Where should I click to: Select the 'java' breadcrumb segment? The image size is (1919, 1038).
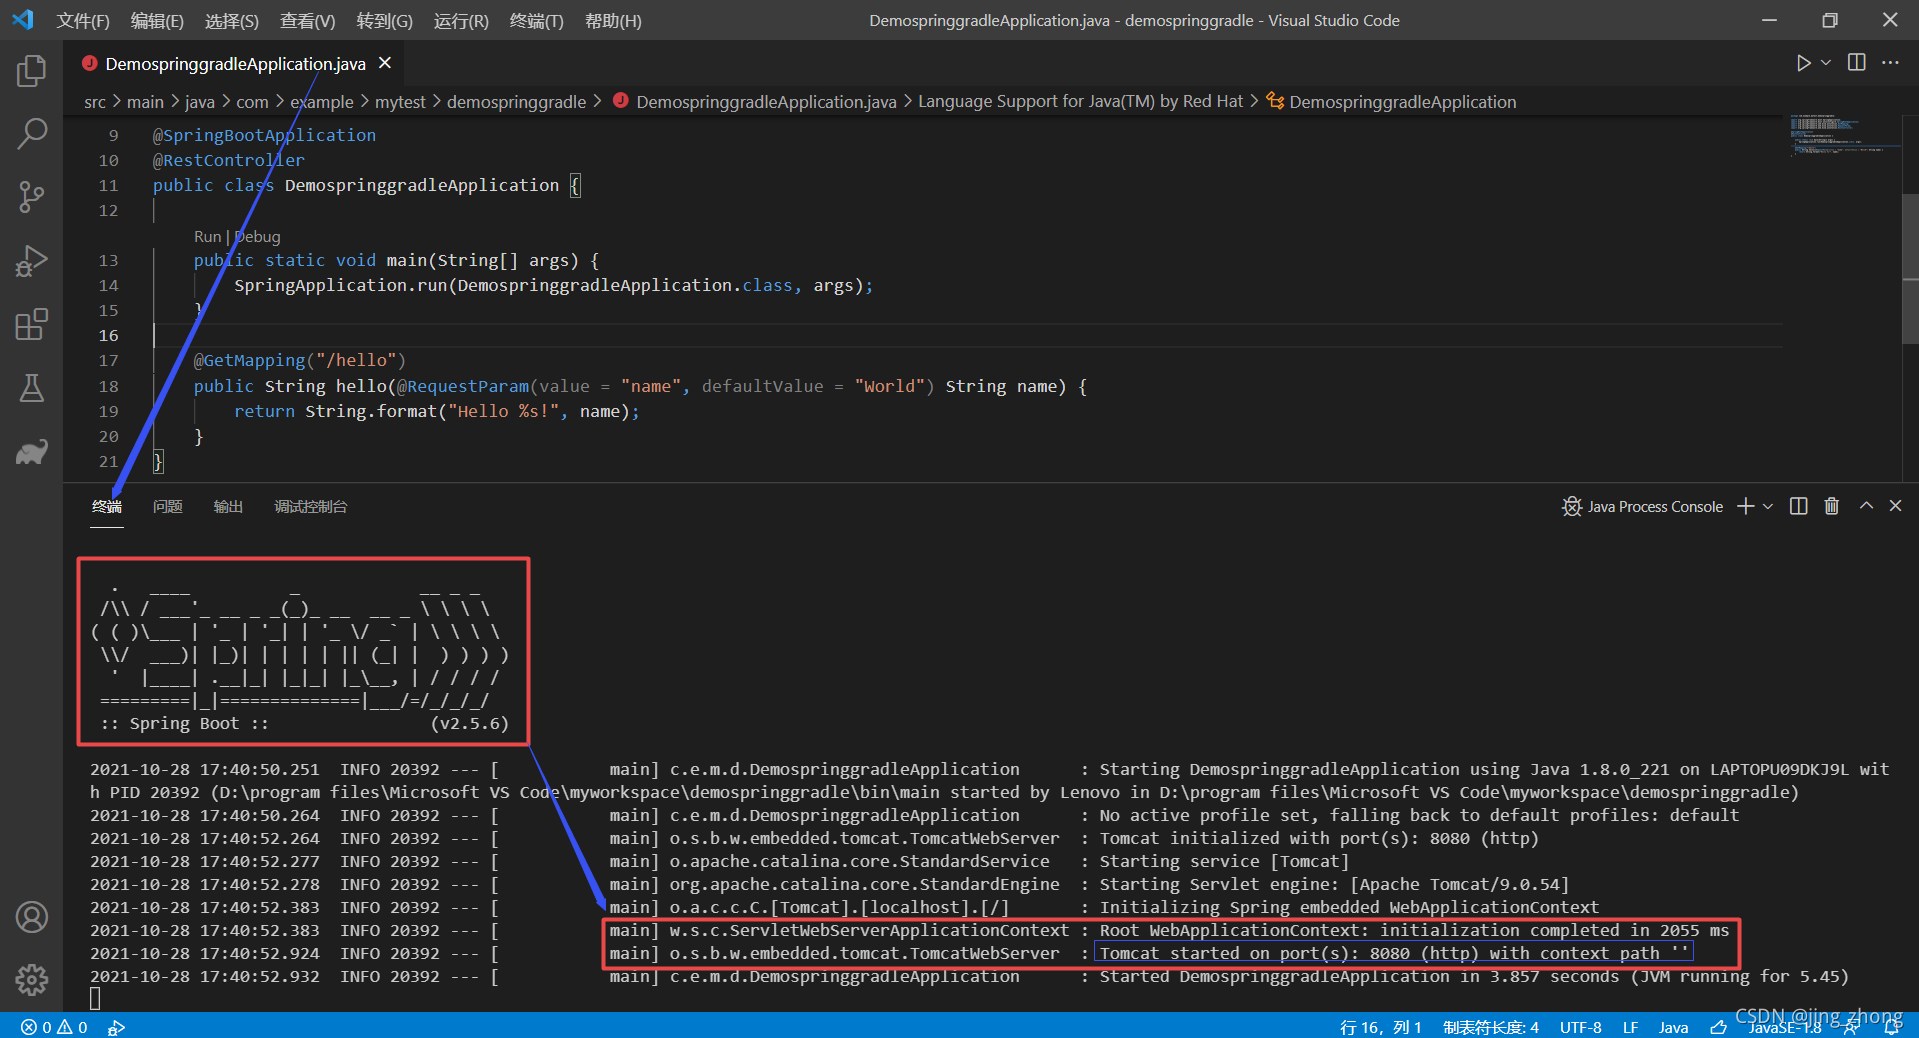click(200, 102)
